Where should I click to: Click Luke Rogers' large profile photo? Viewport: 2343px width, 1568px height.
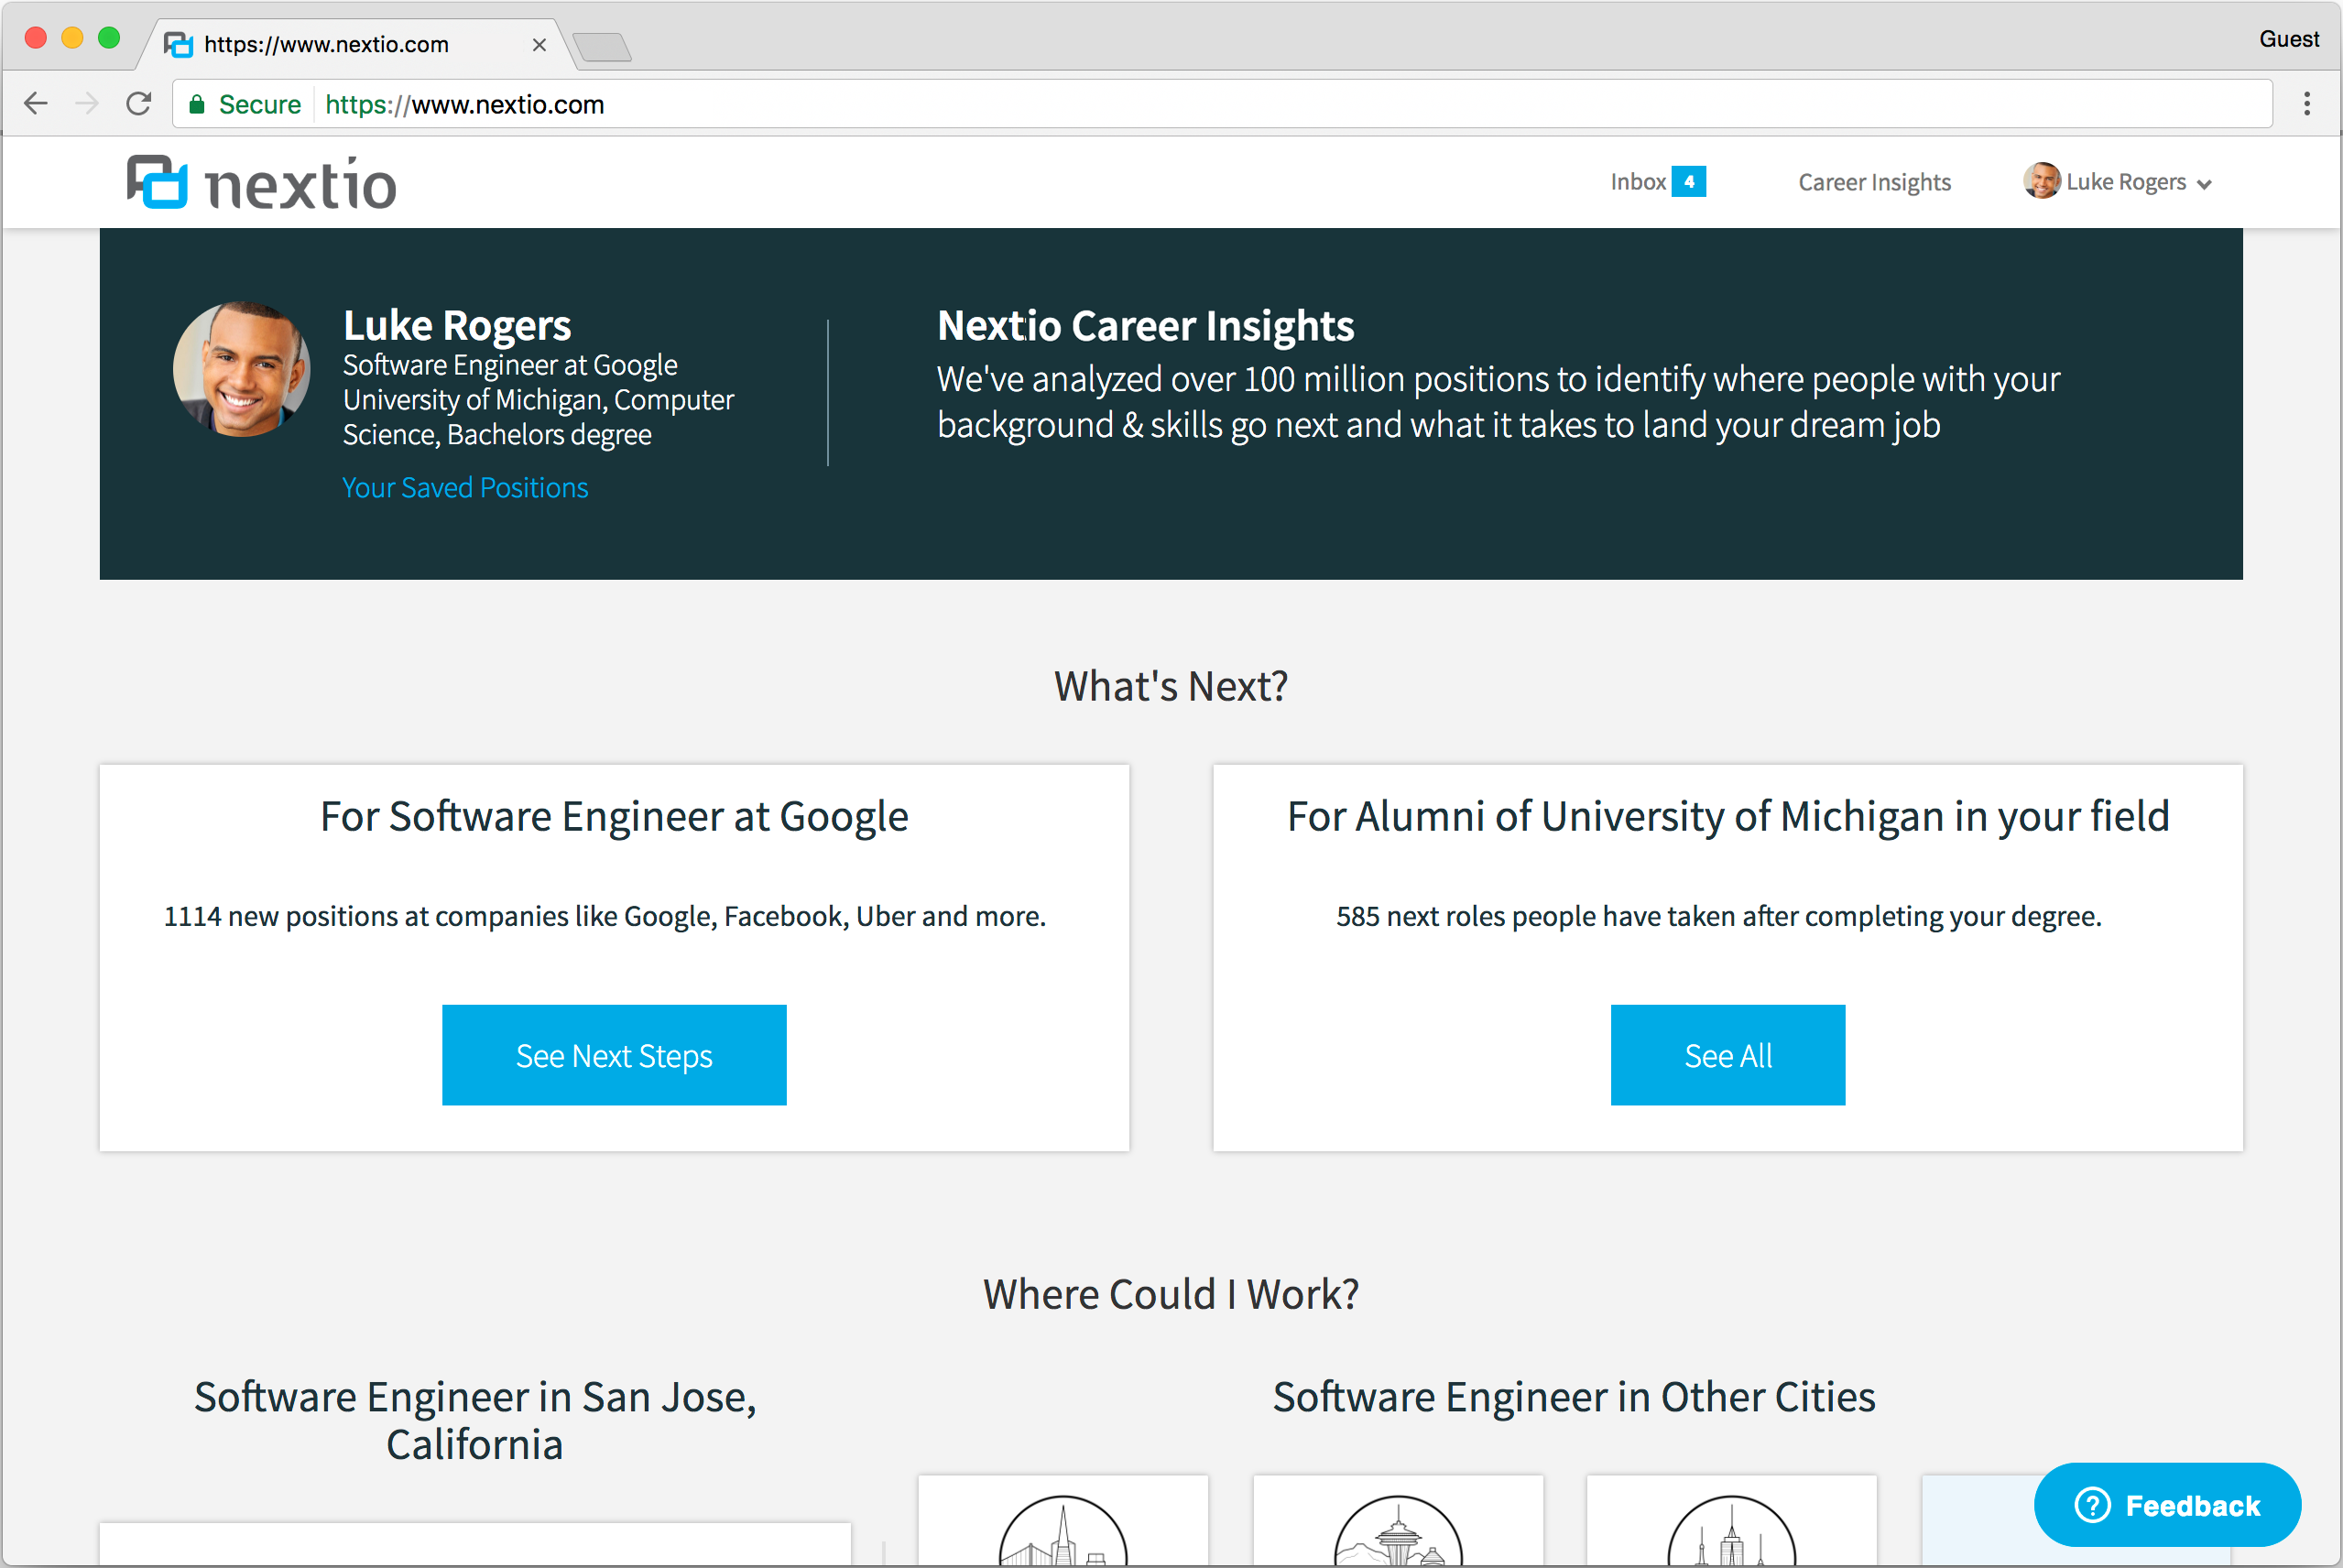click(x=241, y=369)
